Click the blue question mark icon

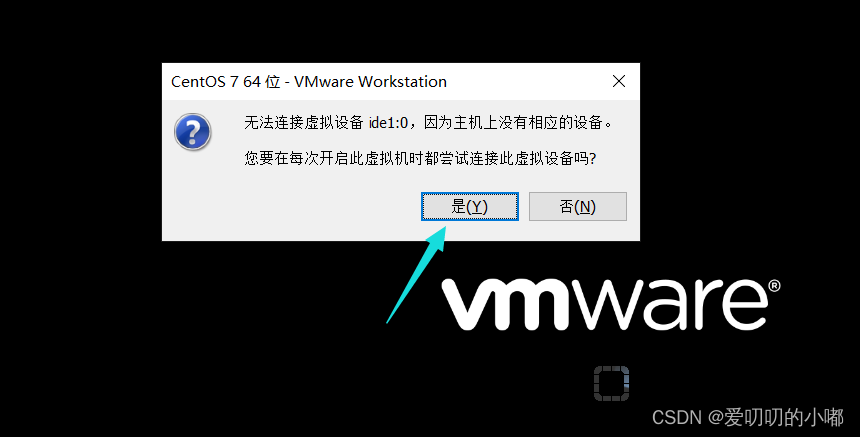(x=193, y=132)
